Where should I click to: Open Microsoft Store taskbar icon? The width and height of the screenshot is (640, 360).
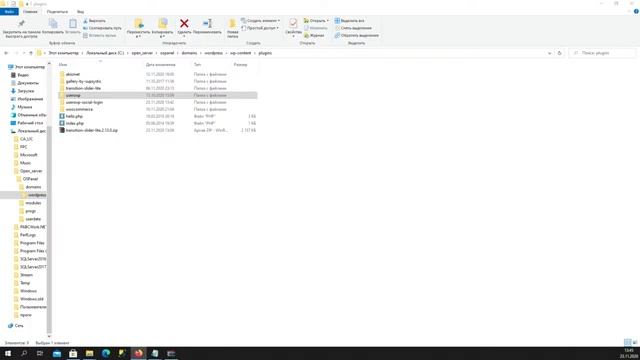point(73,353)
